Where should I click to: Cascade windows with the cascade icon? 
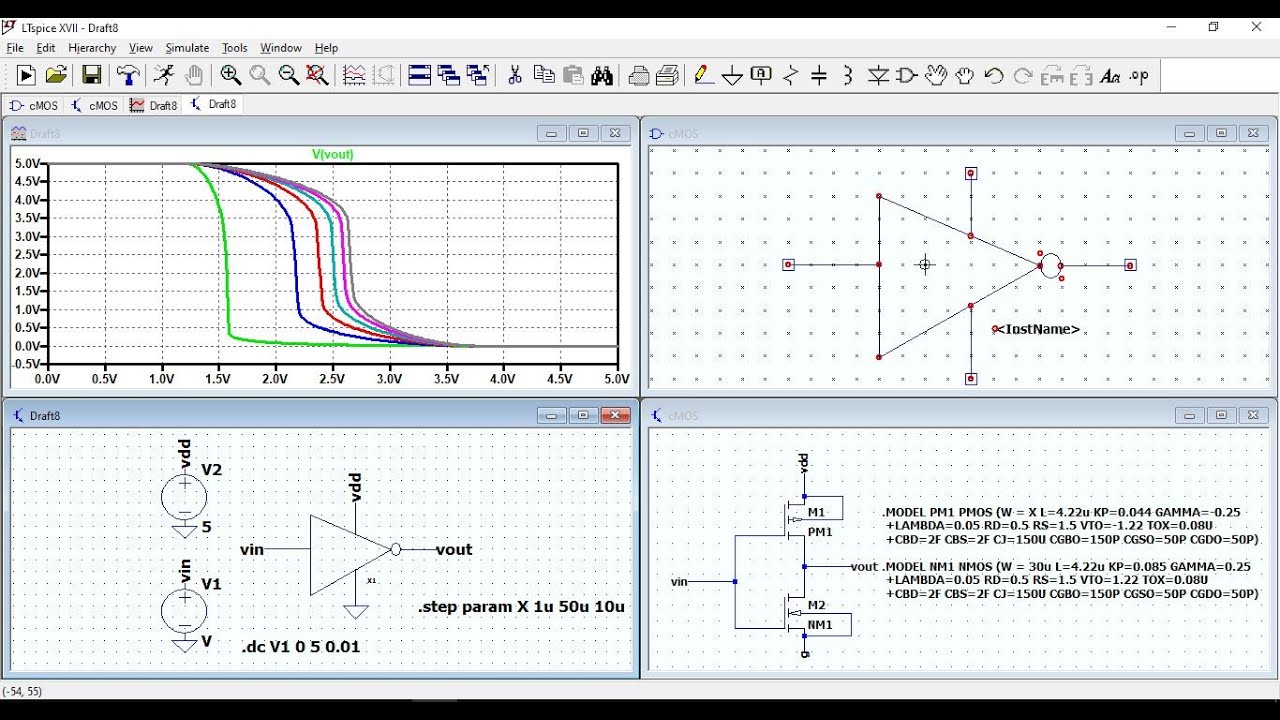point(449,75)
